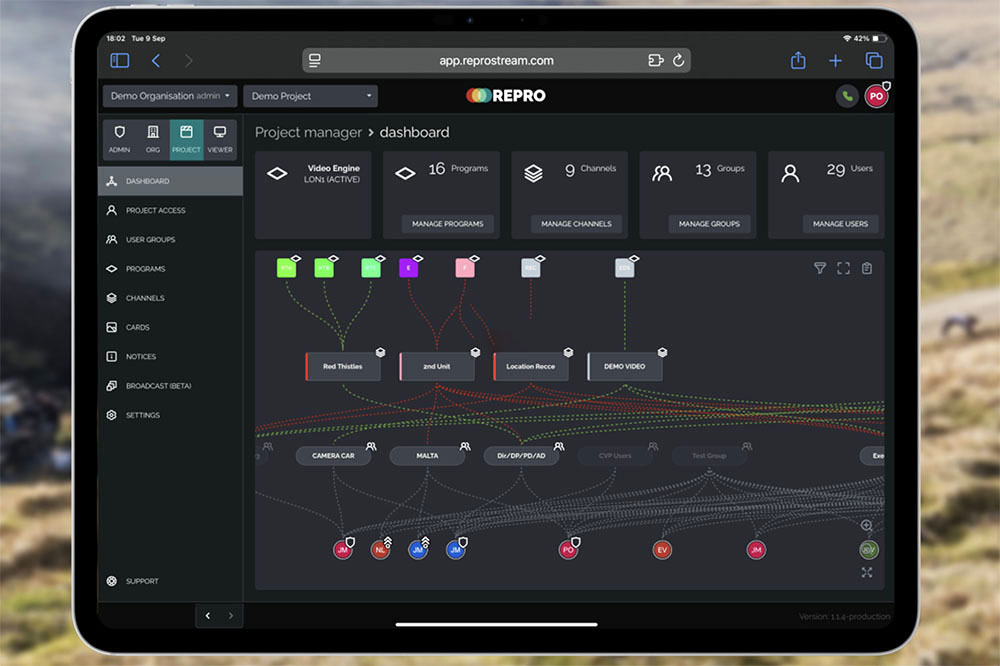Click the green phone call icon
1000x666 pixels.
point(847,96)
